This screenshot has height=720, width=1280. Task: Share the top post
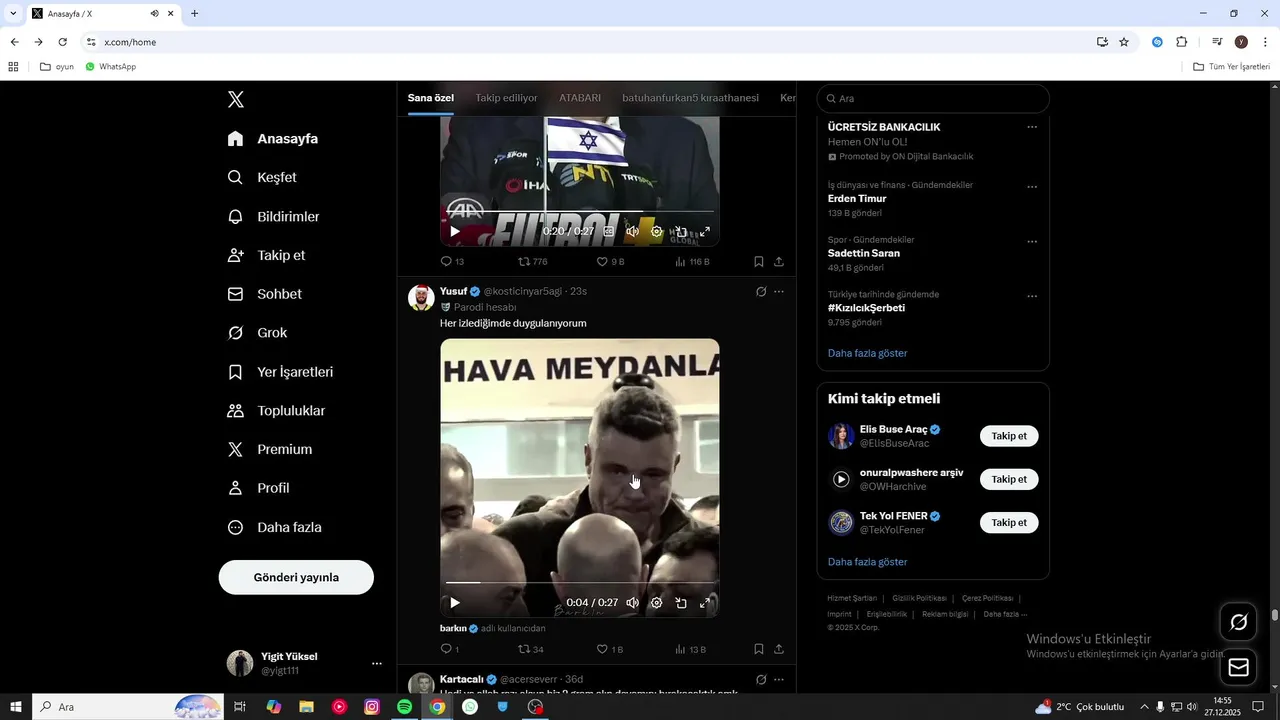(x=779, y=261)
